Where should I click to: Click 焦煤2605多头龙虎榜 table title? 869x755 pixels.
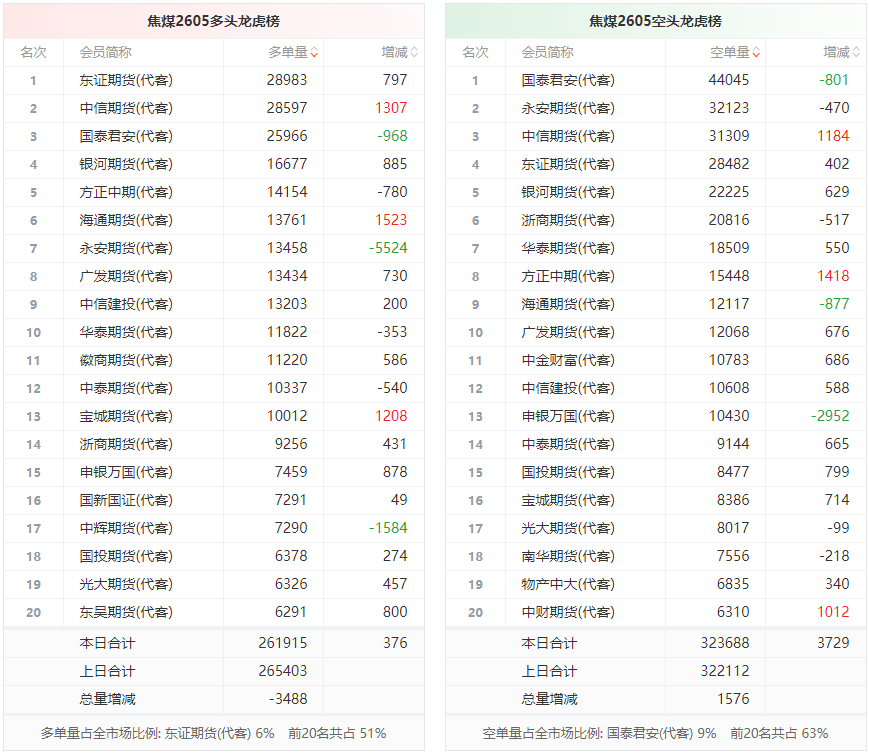point(213,21)
